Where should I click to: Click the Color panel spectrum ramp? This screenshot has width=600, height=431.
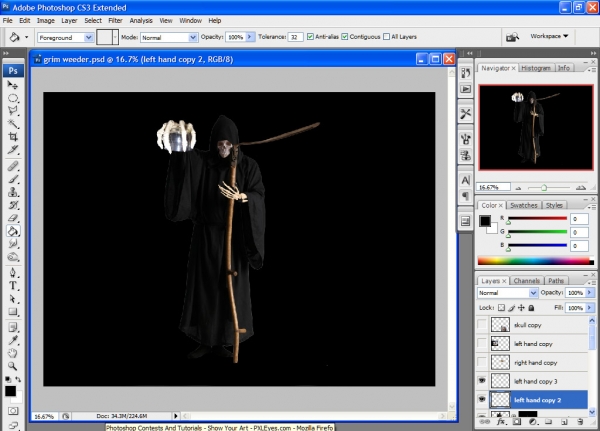pyautogui.click(x=536, y=261)
